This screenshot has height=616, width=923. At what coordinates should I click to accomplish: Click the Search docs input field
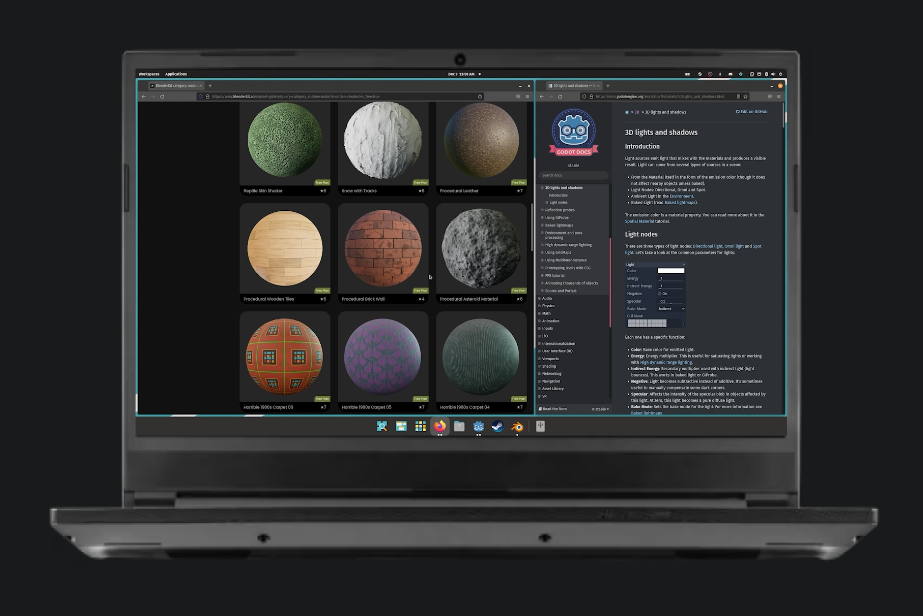574,175
